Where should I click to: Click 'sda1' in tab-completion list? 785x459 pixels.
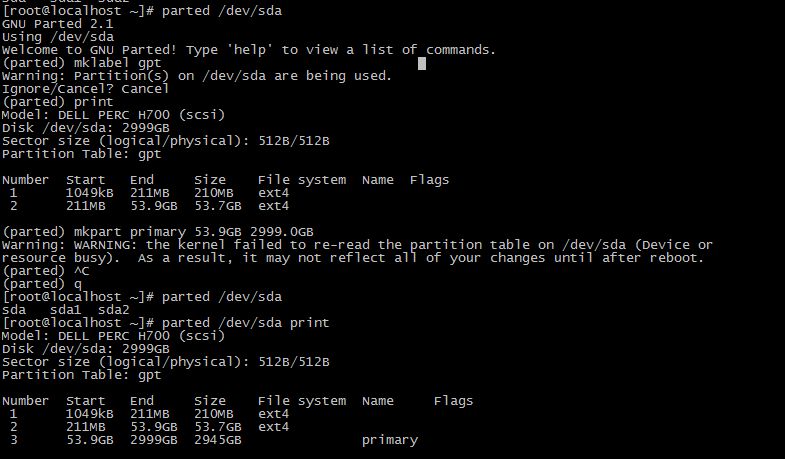pos(66,310)
